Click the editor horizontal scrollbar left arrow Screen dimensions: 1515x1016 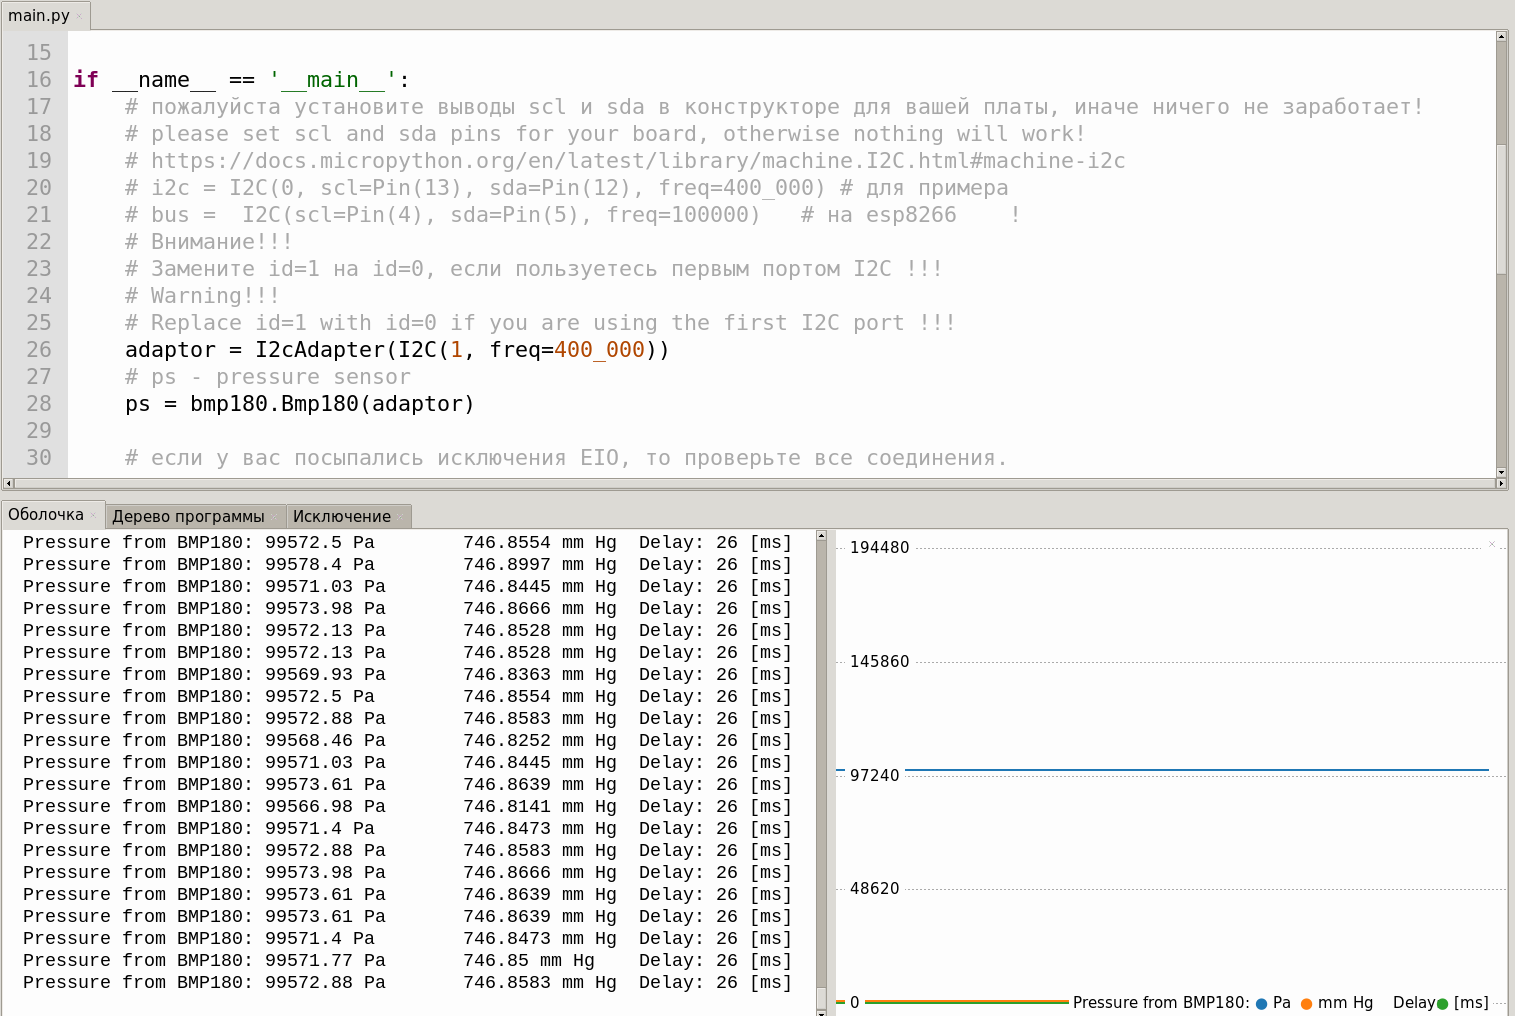tap(8, 483)
